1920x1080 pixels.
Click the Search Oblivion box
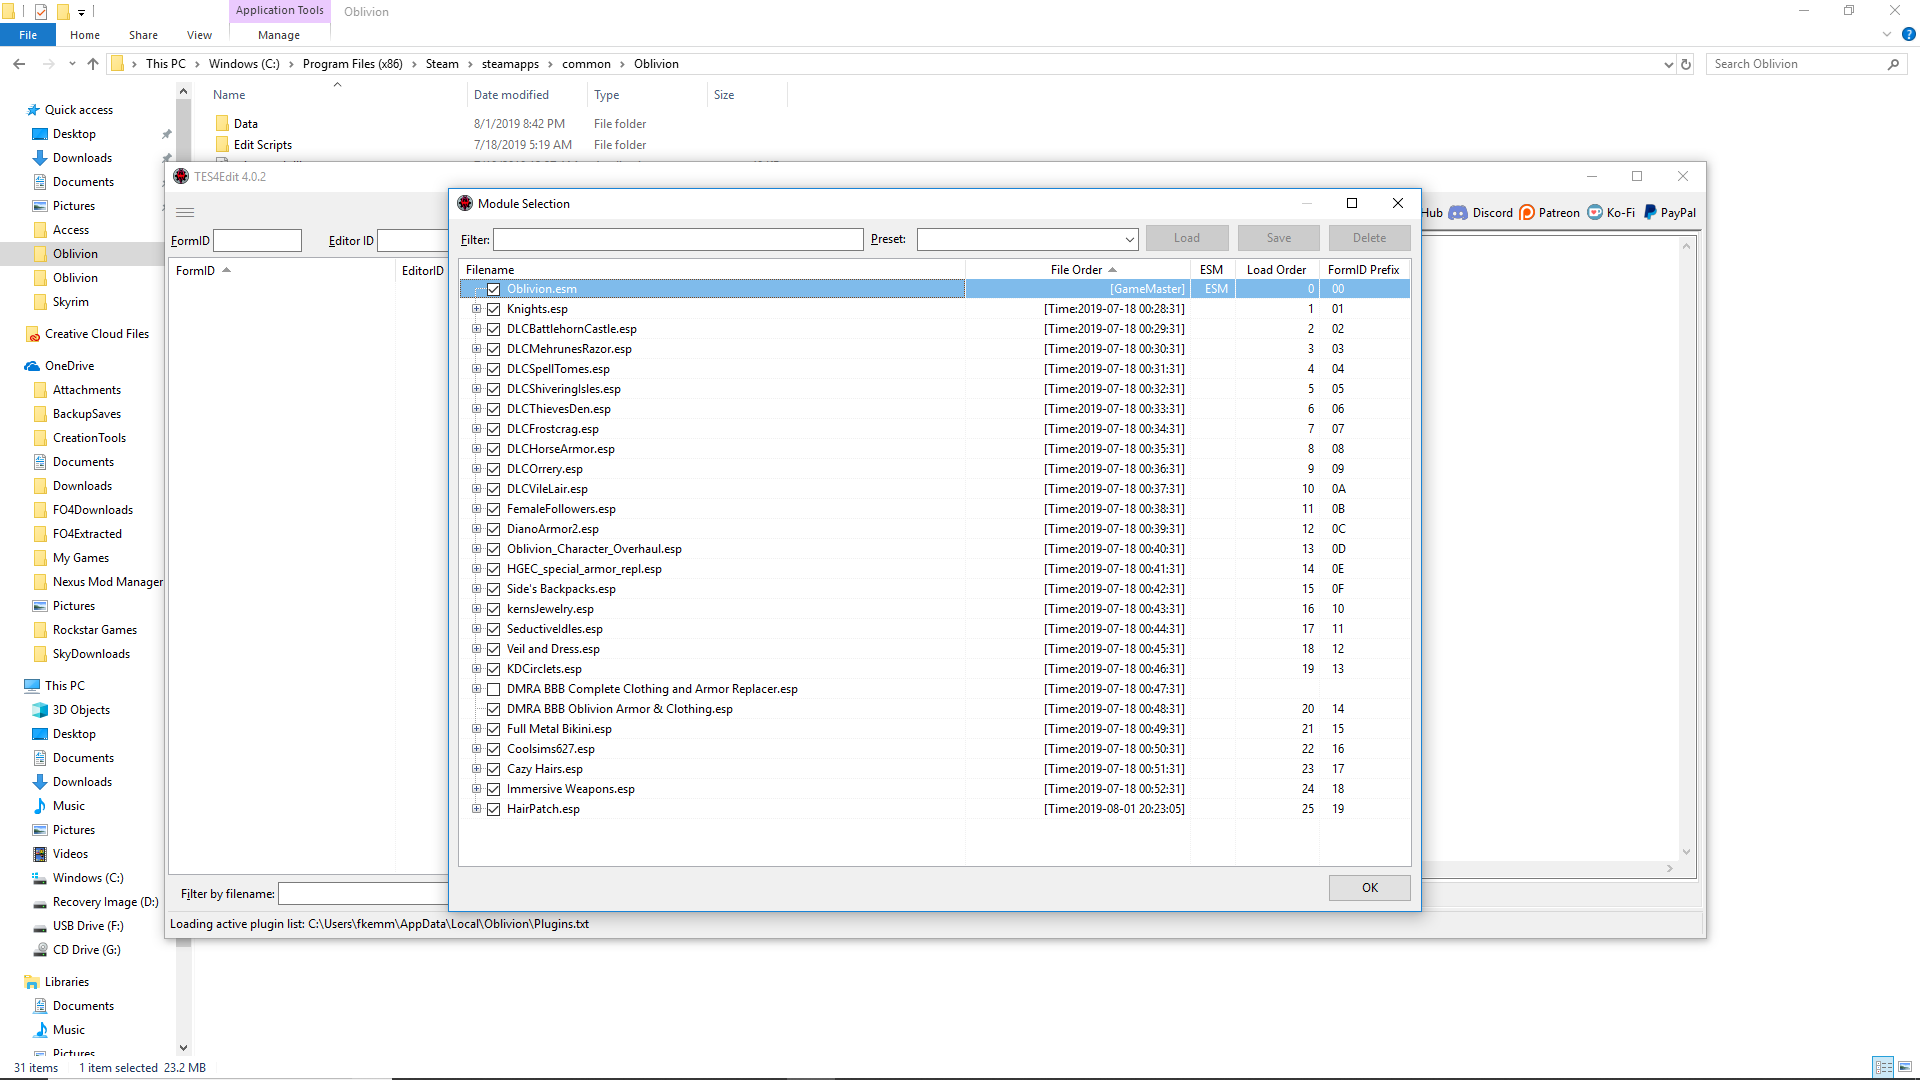coord(1806,64)
